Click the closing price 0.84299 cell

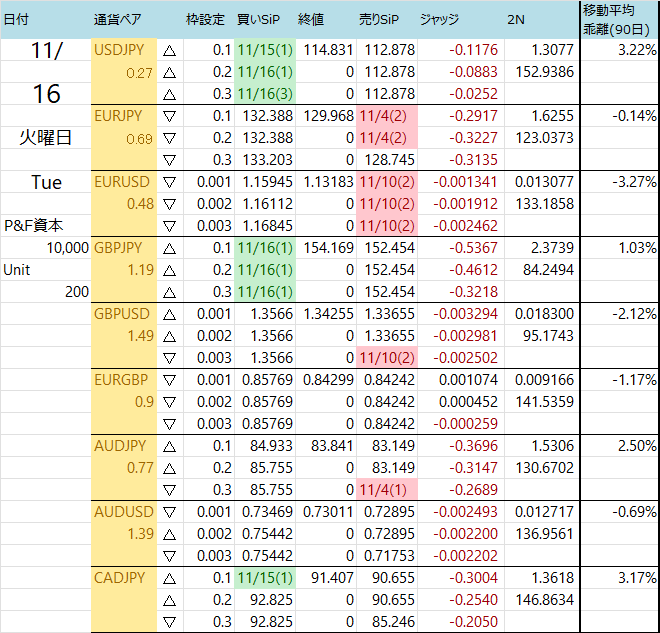pyautogui.click(x=326, y=380)
